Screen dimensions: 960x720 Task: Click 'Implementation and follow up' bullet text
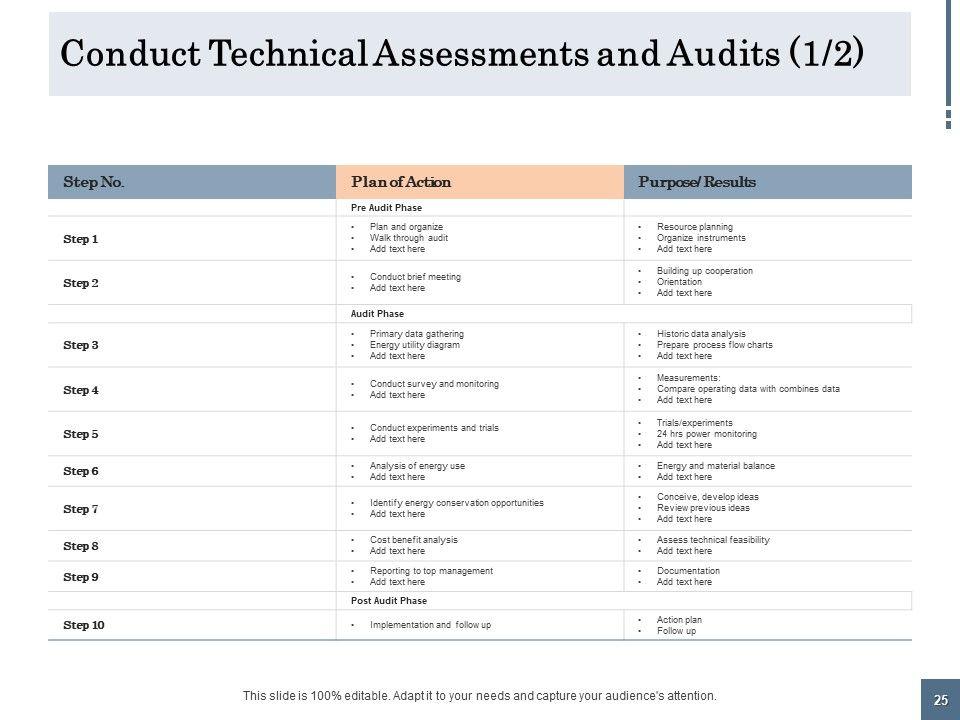[x=430, y=625]
